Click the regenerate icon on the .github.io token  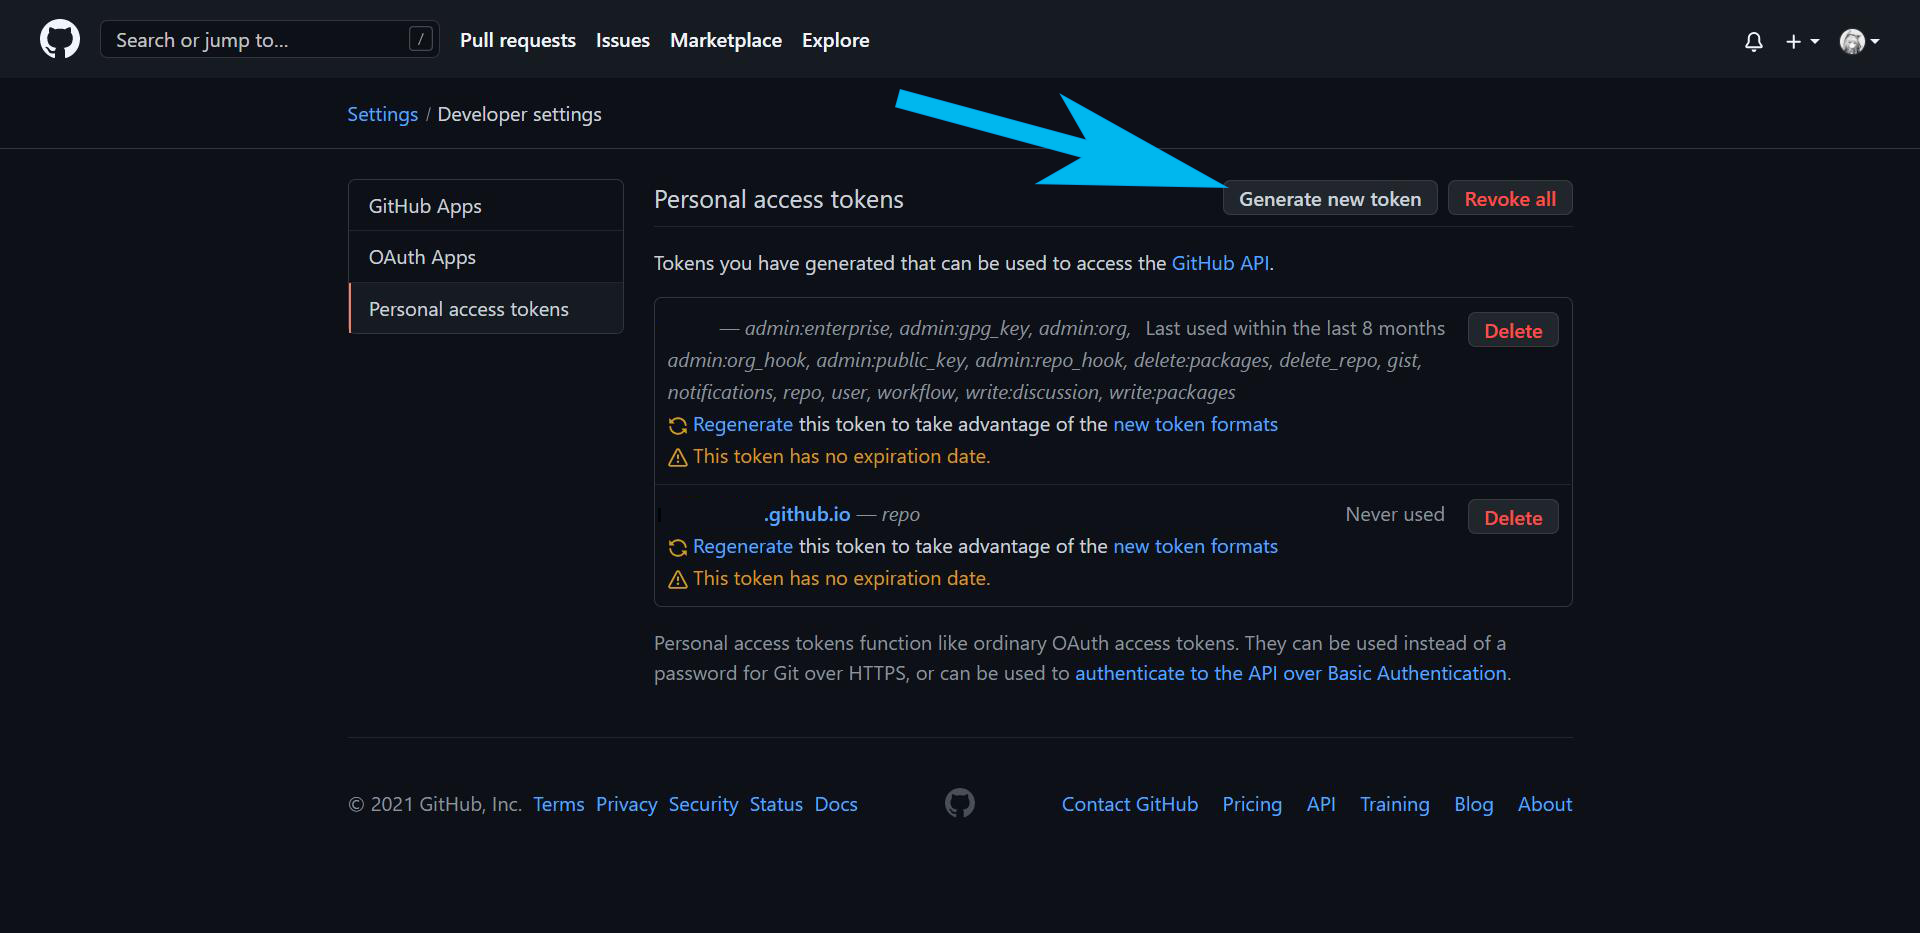click(x=678, y=547)
